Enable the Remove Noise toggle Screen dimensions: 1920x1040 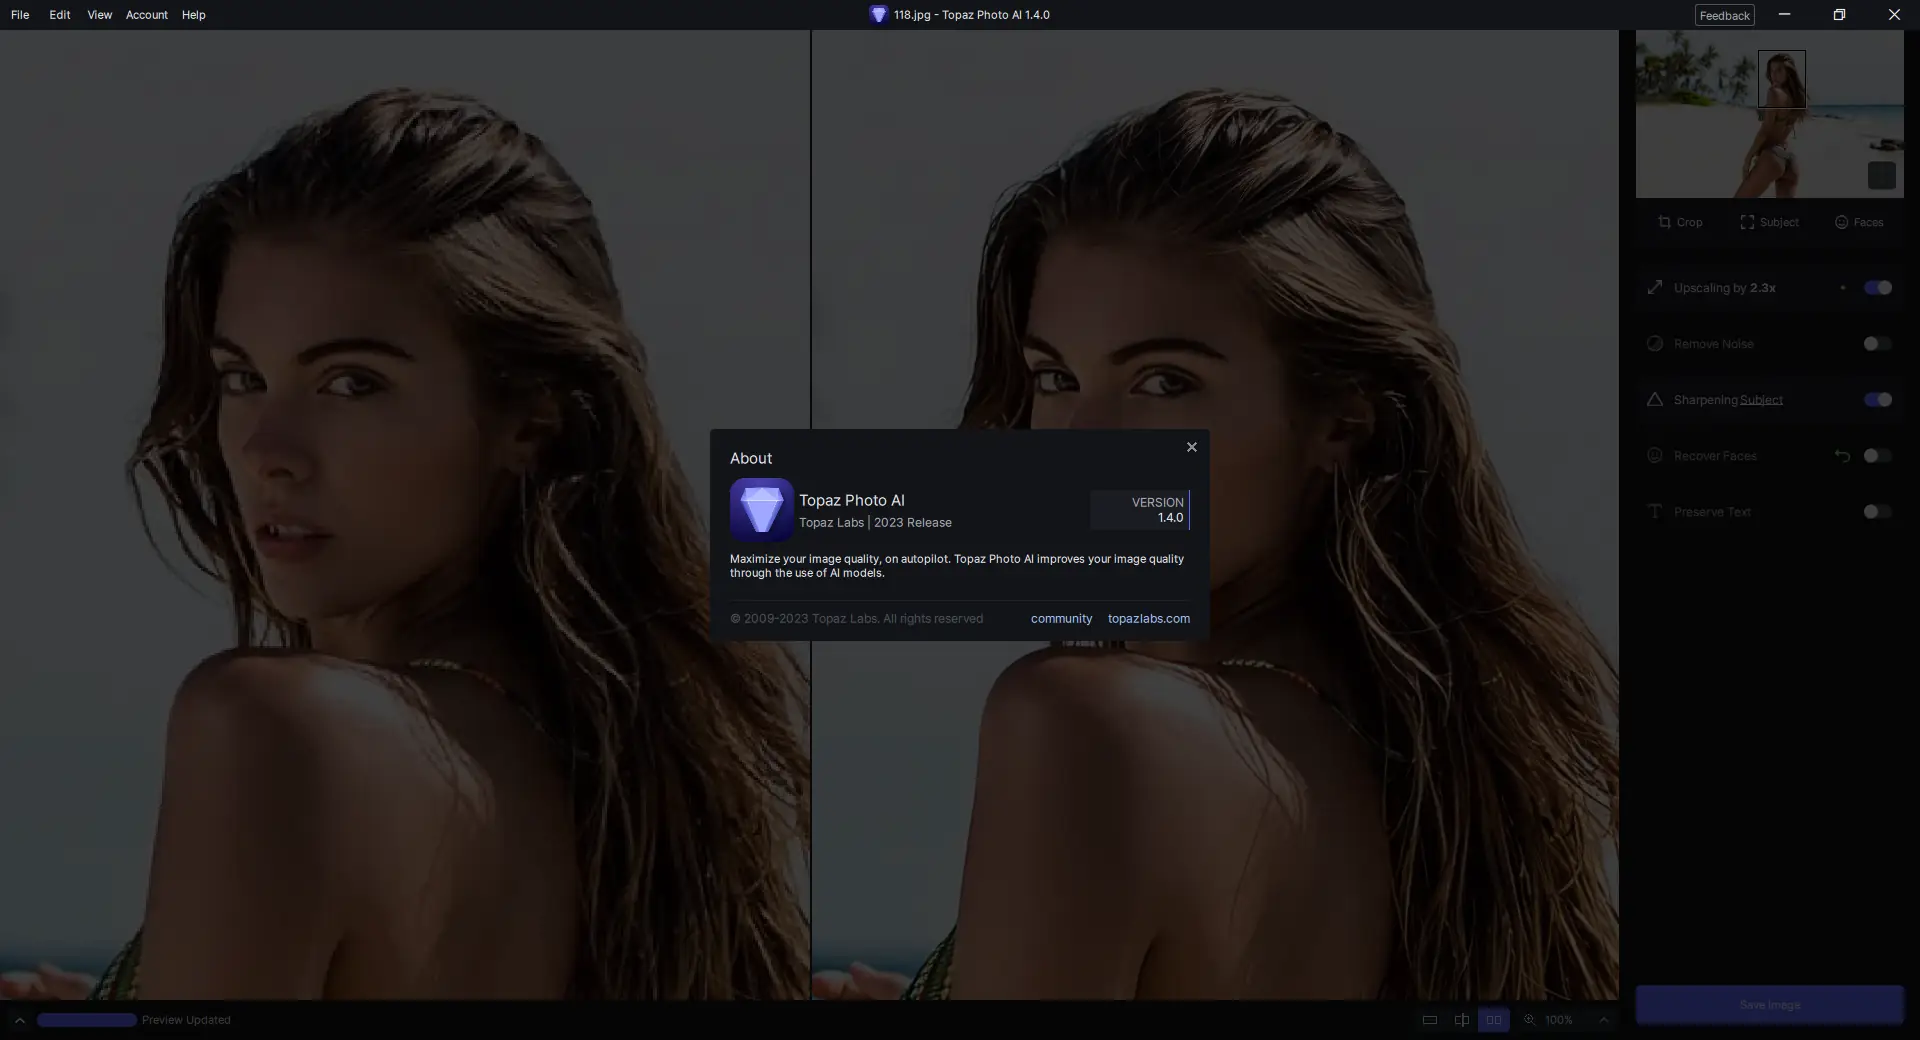1878,344
